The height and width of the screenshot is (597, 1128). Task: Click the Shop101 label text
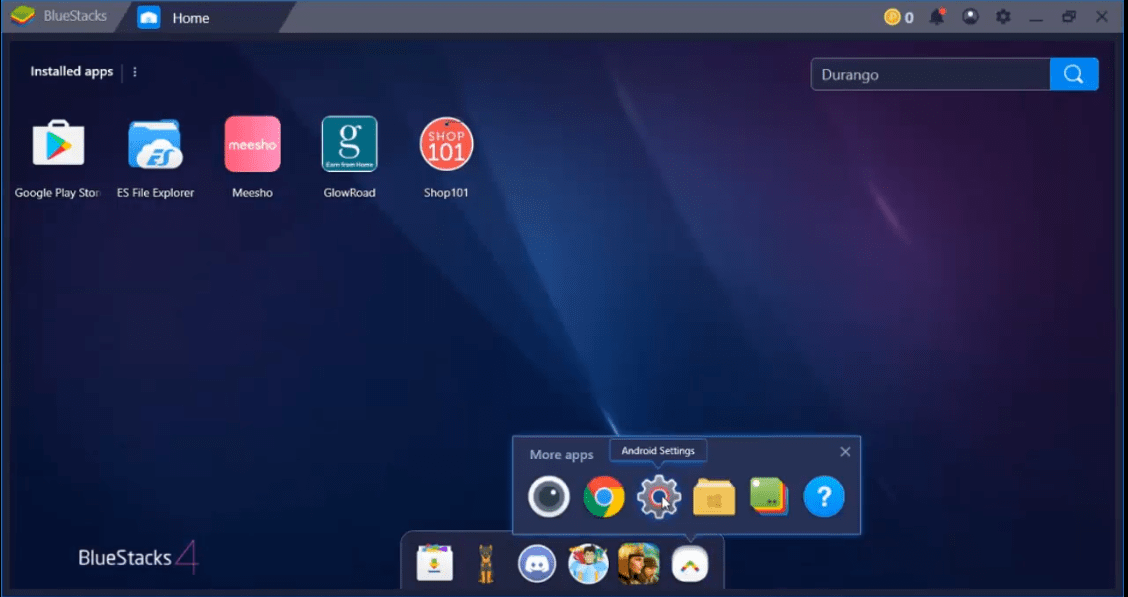446,193
